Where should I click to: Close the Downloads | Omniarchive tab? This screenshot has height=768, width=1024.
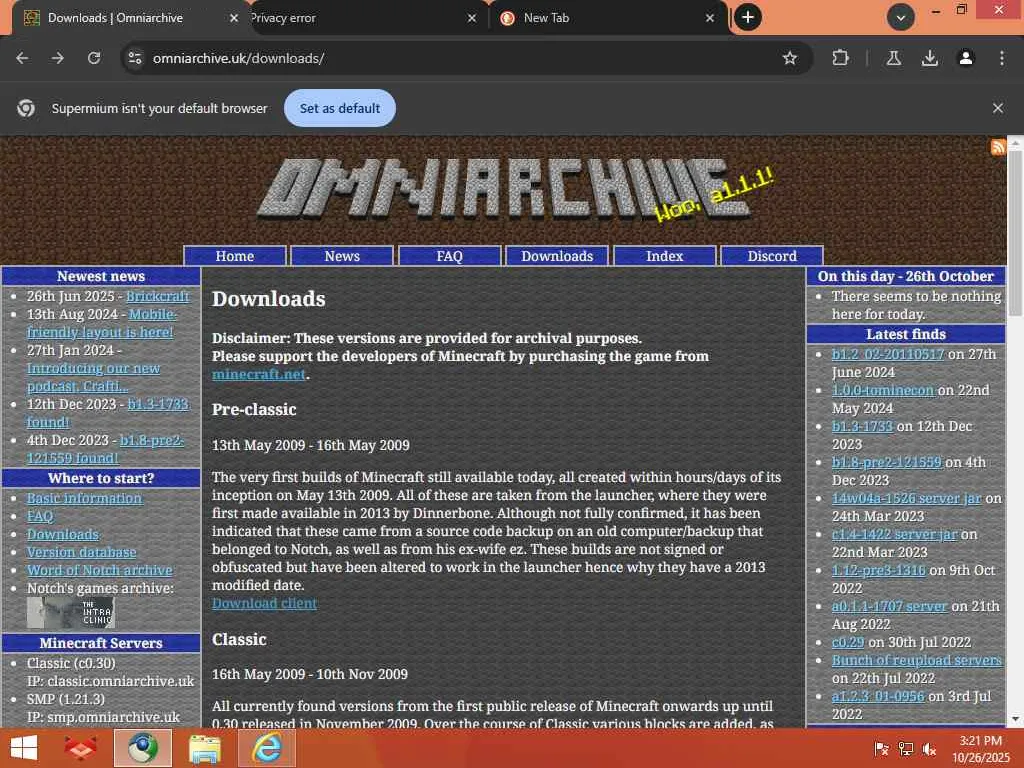233,18
